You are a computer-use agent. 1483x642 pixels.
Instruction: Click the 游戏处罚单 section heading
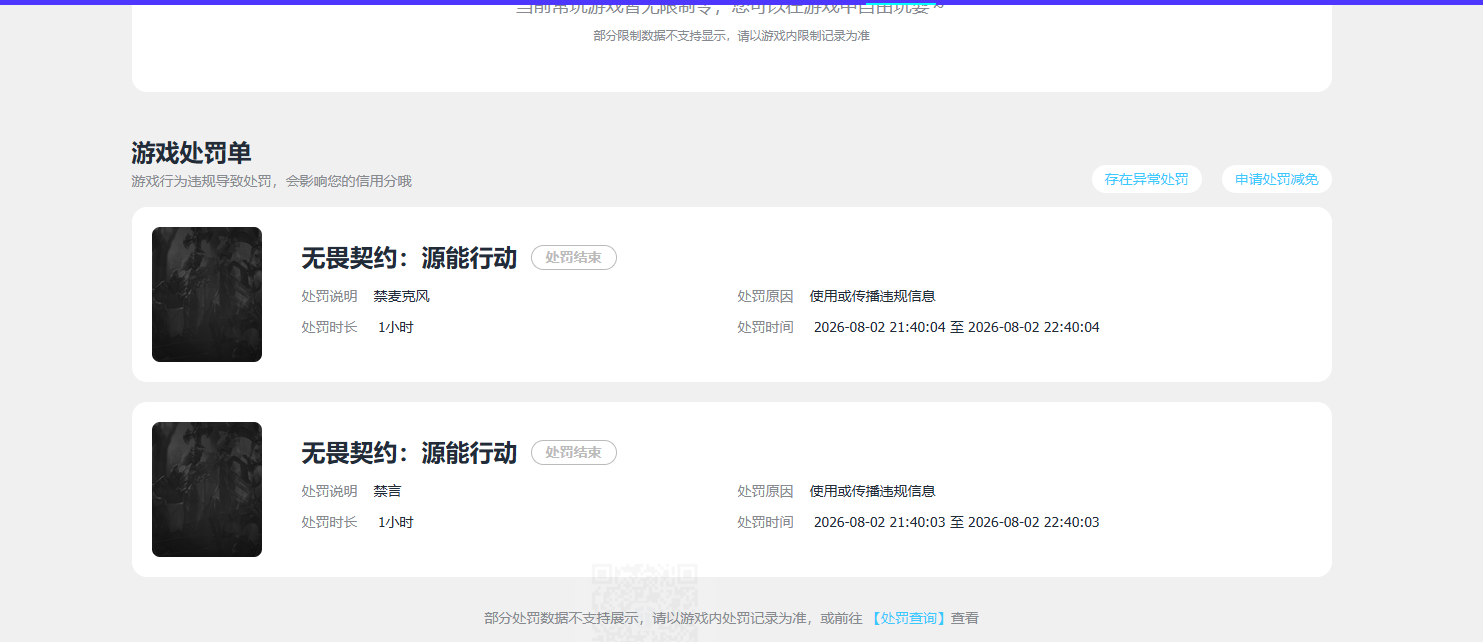pyautogui.click(x=191, y=153)
